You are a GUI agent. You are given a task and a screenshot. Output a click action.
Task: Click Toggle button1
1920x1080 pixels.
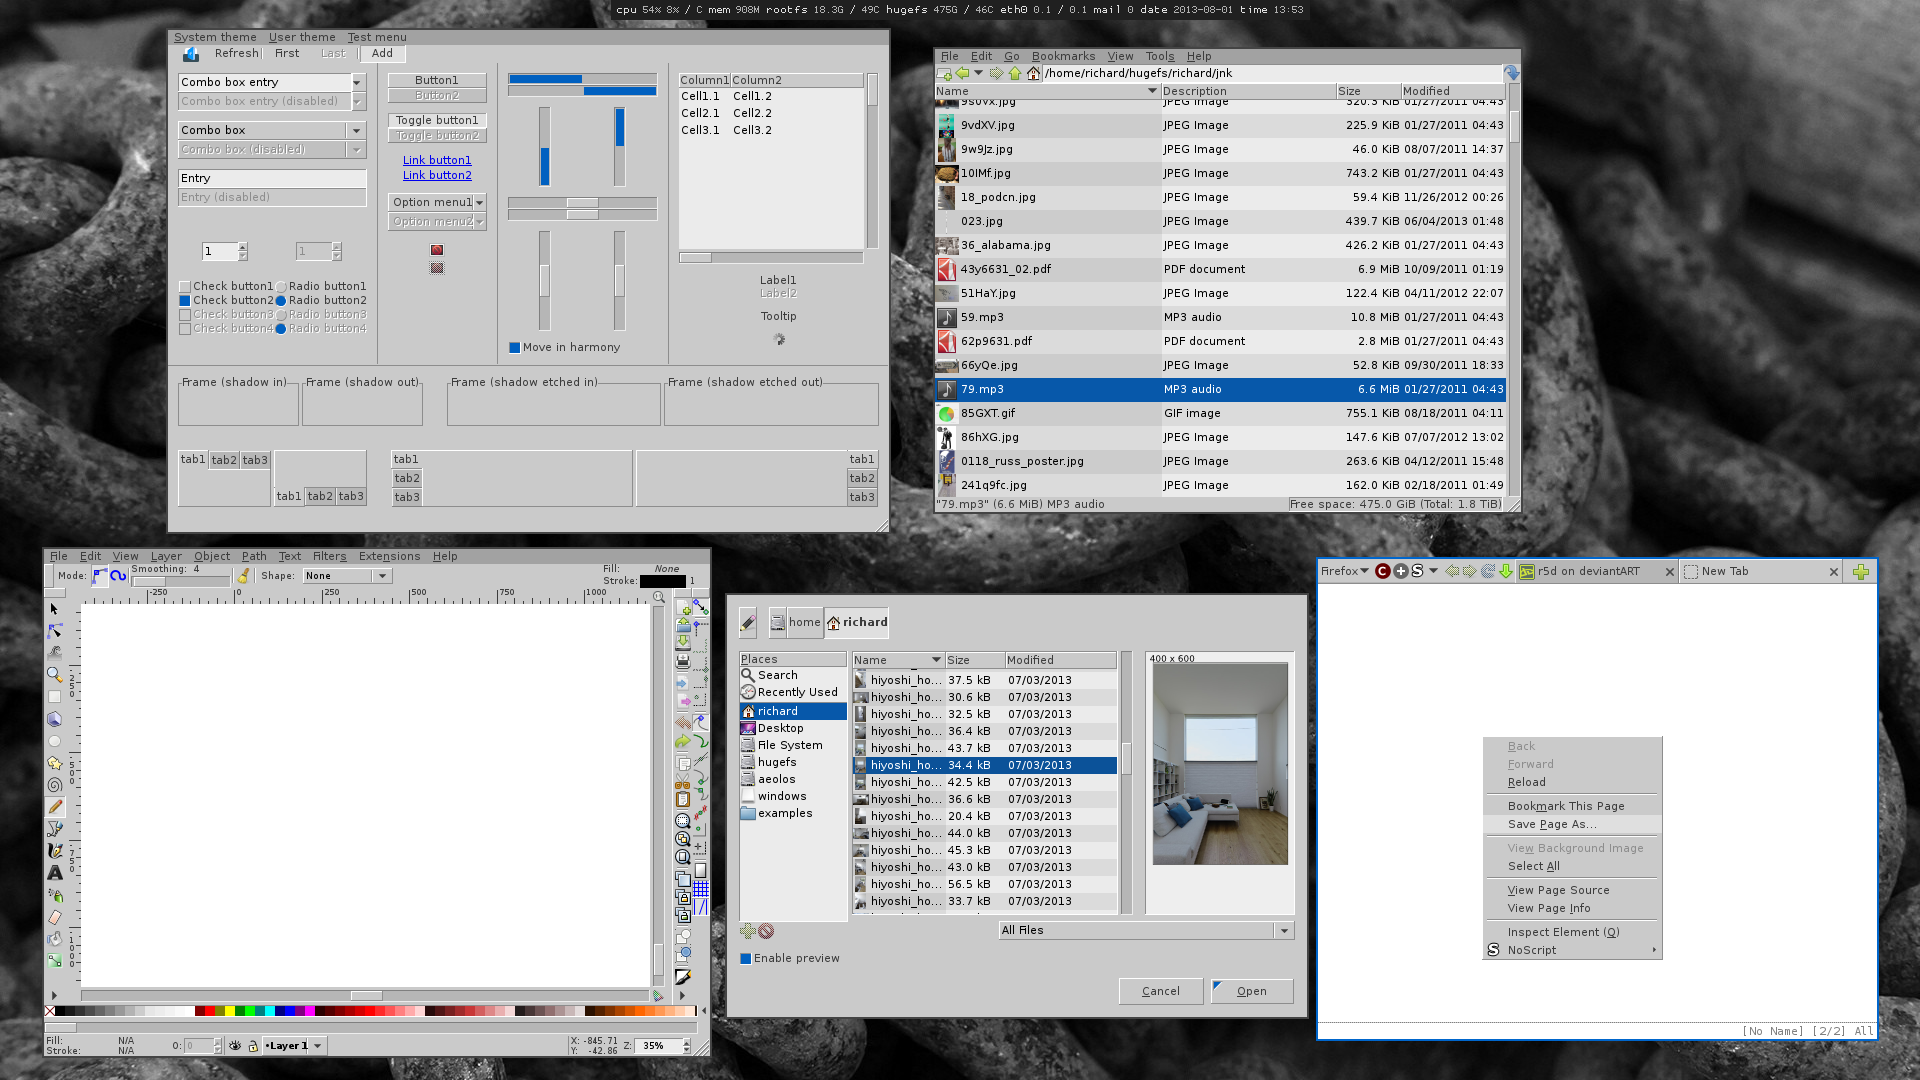[x=437, y=120]
